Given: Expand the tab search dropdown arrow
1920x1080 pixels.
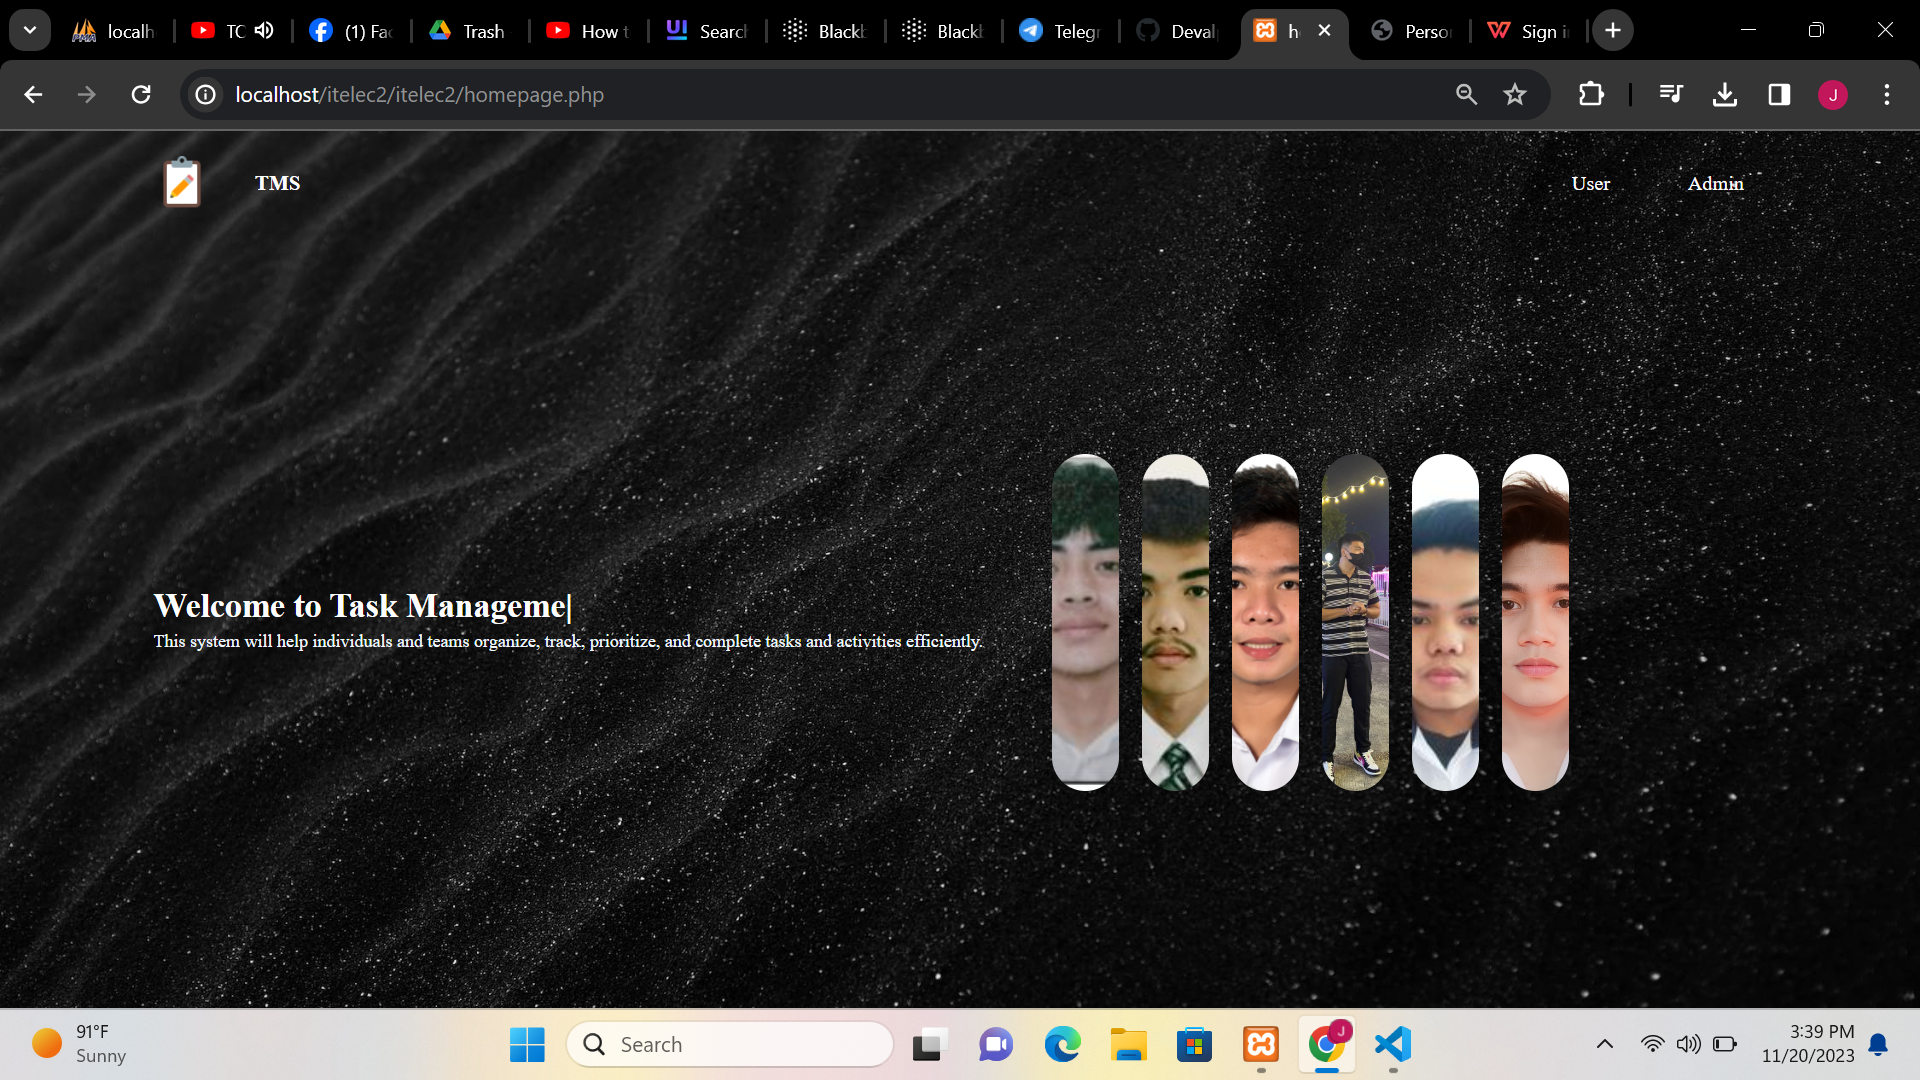Looking at the screenshot, I should click(x=30, y=30).
